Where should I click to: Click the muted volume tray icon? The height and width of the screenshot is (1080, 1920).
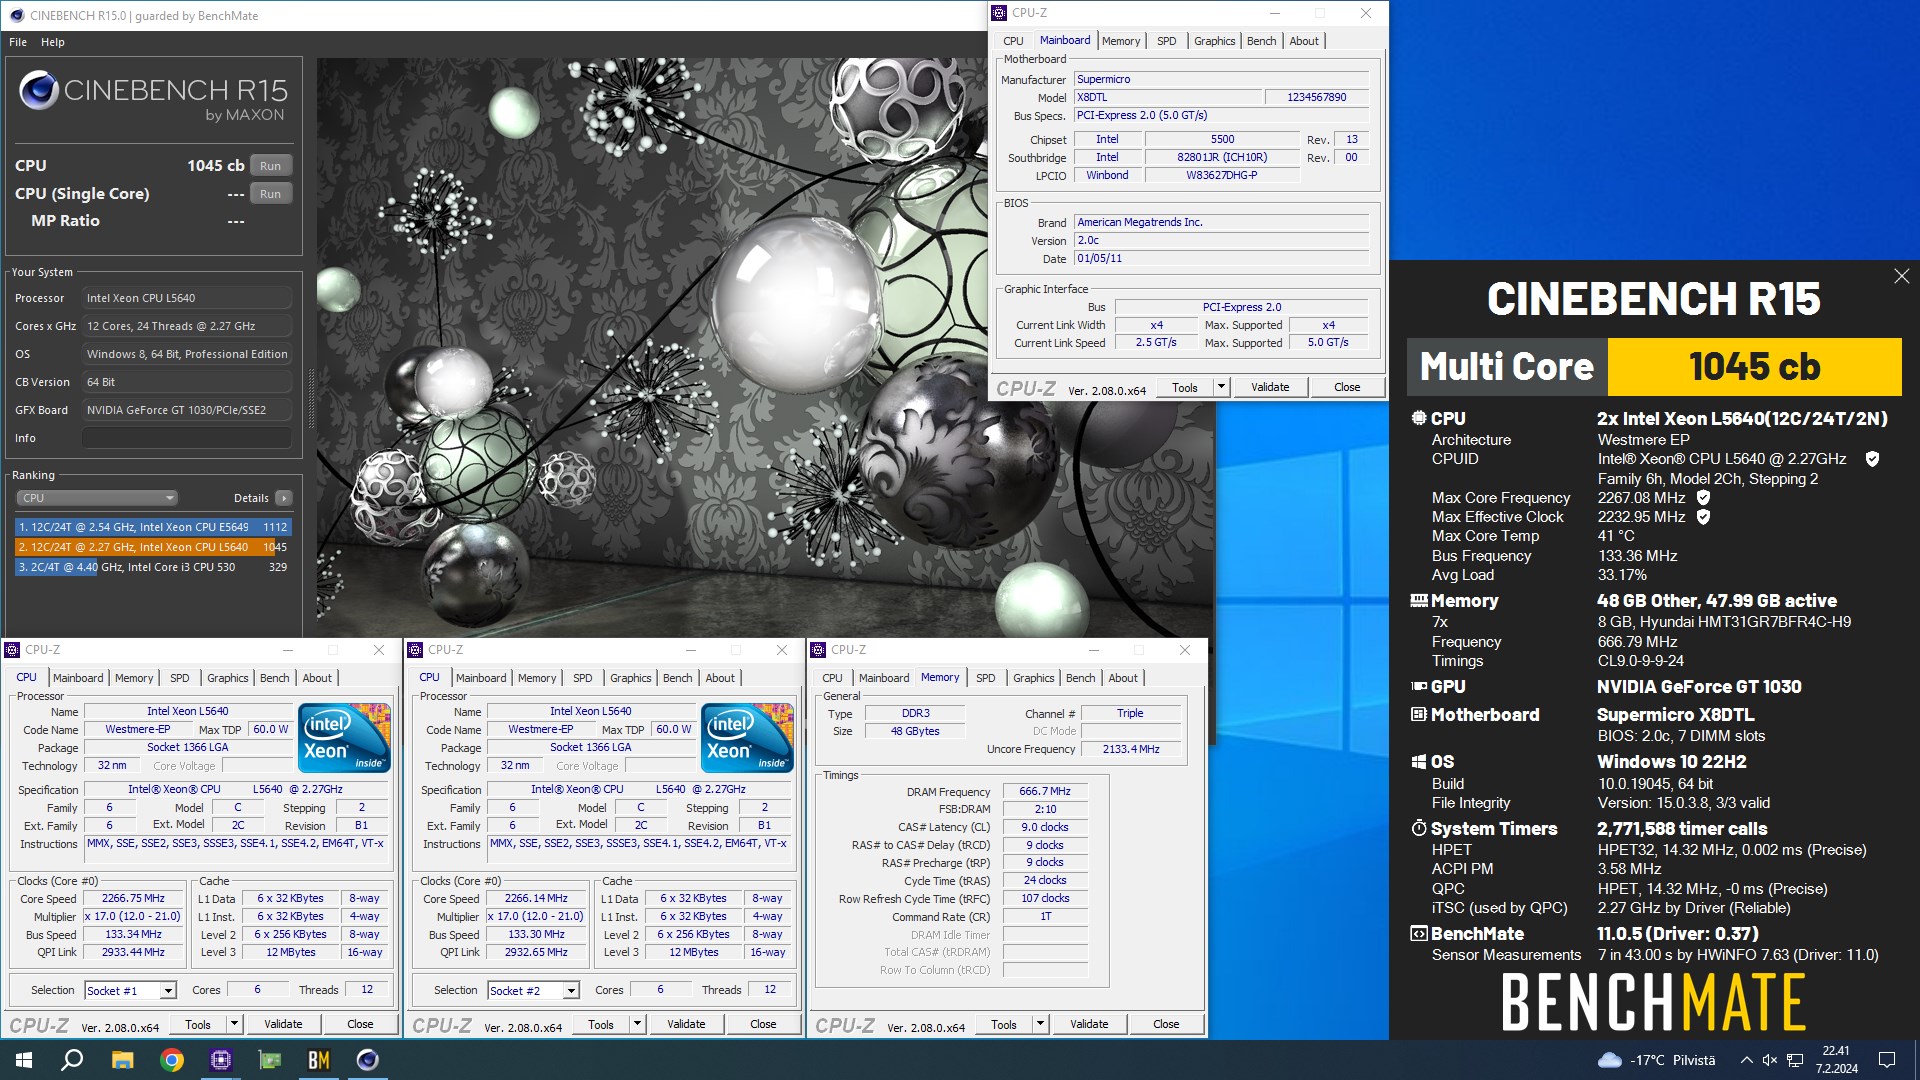tap(1769, 1060)
